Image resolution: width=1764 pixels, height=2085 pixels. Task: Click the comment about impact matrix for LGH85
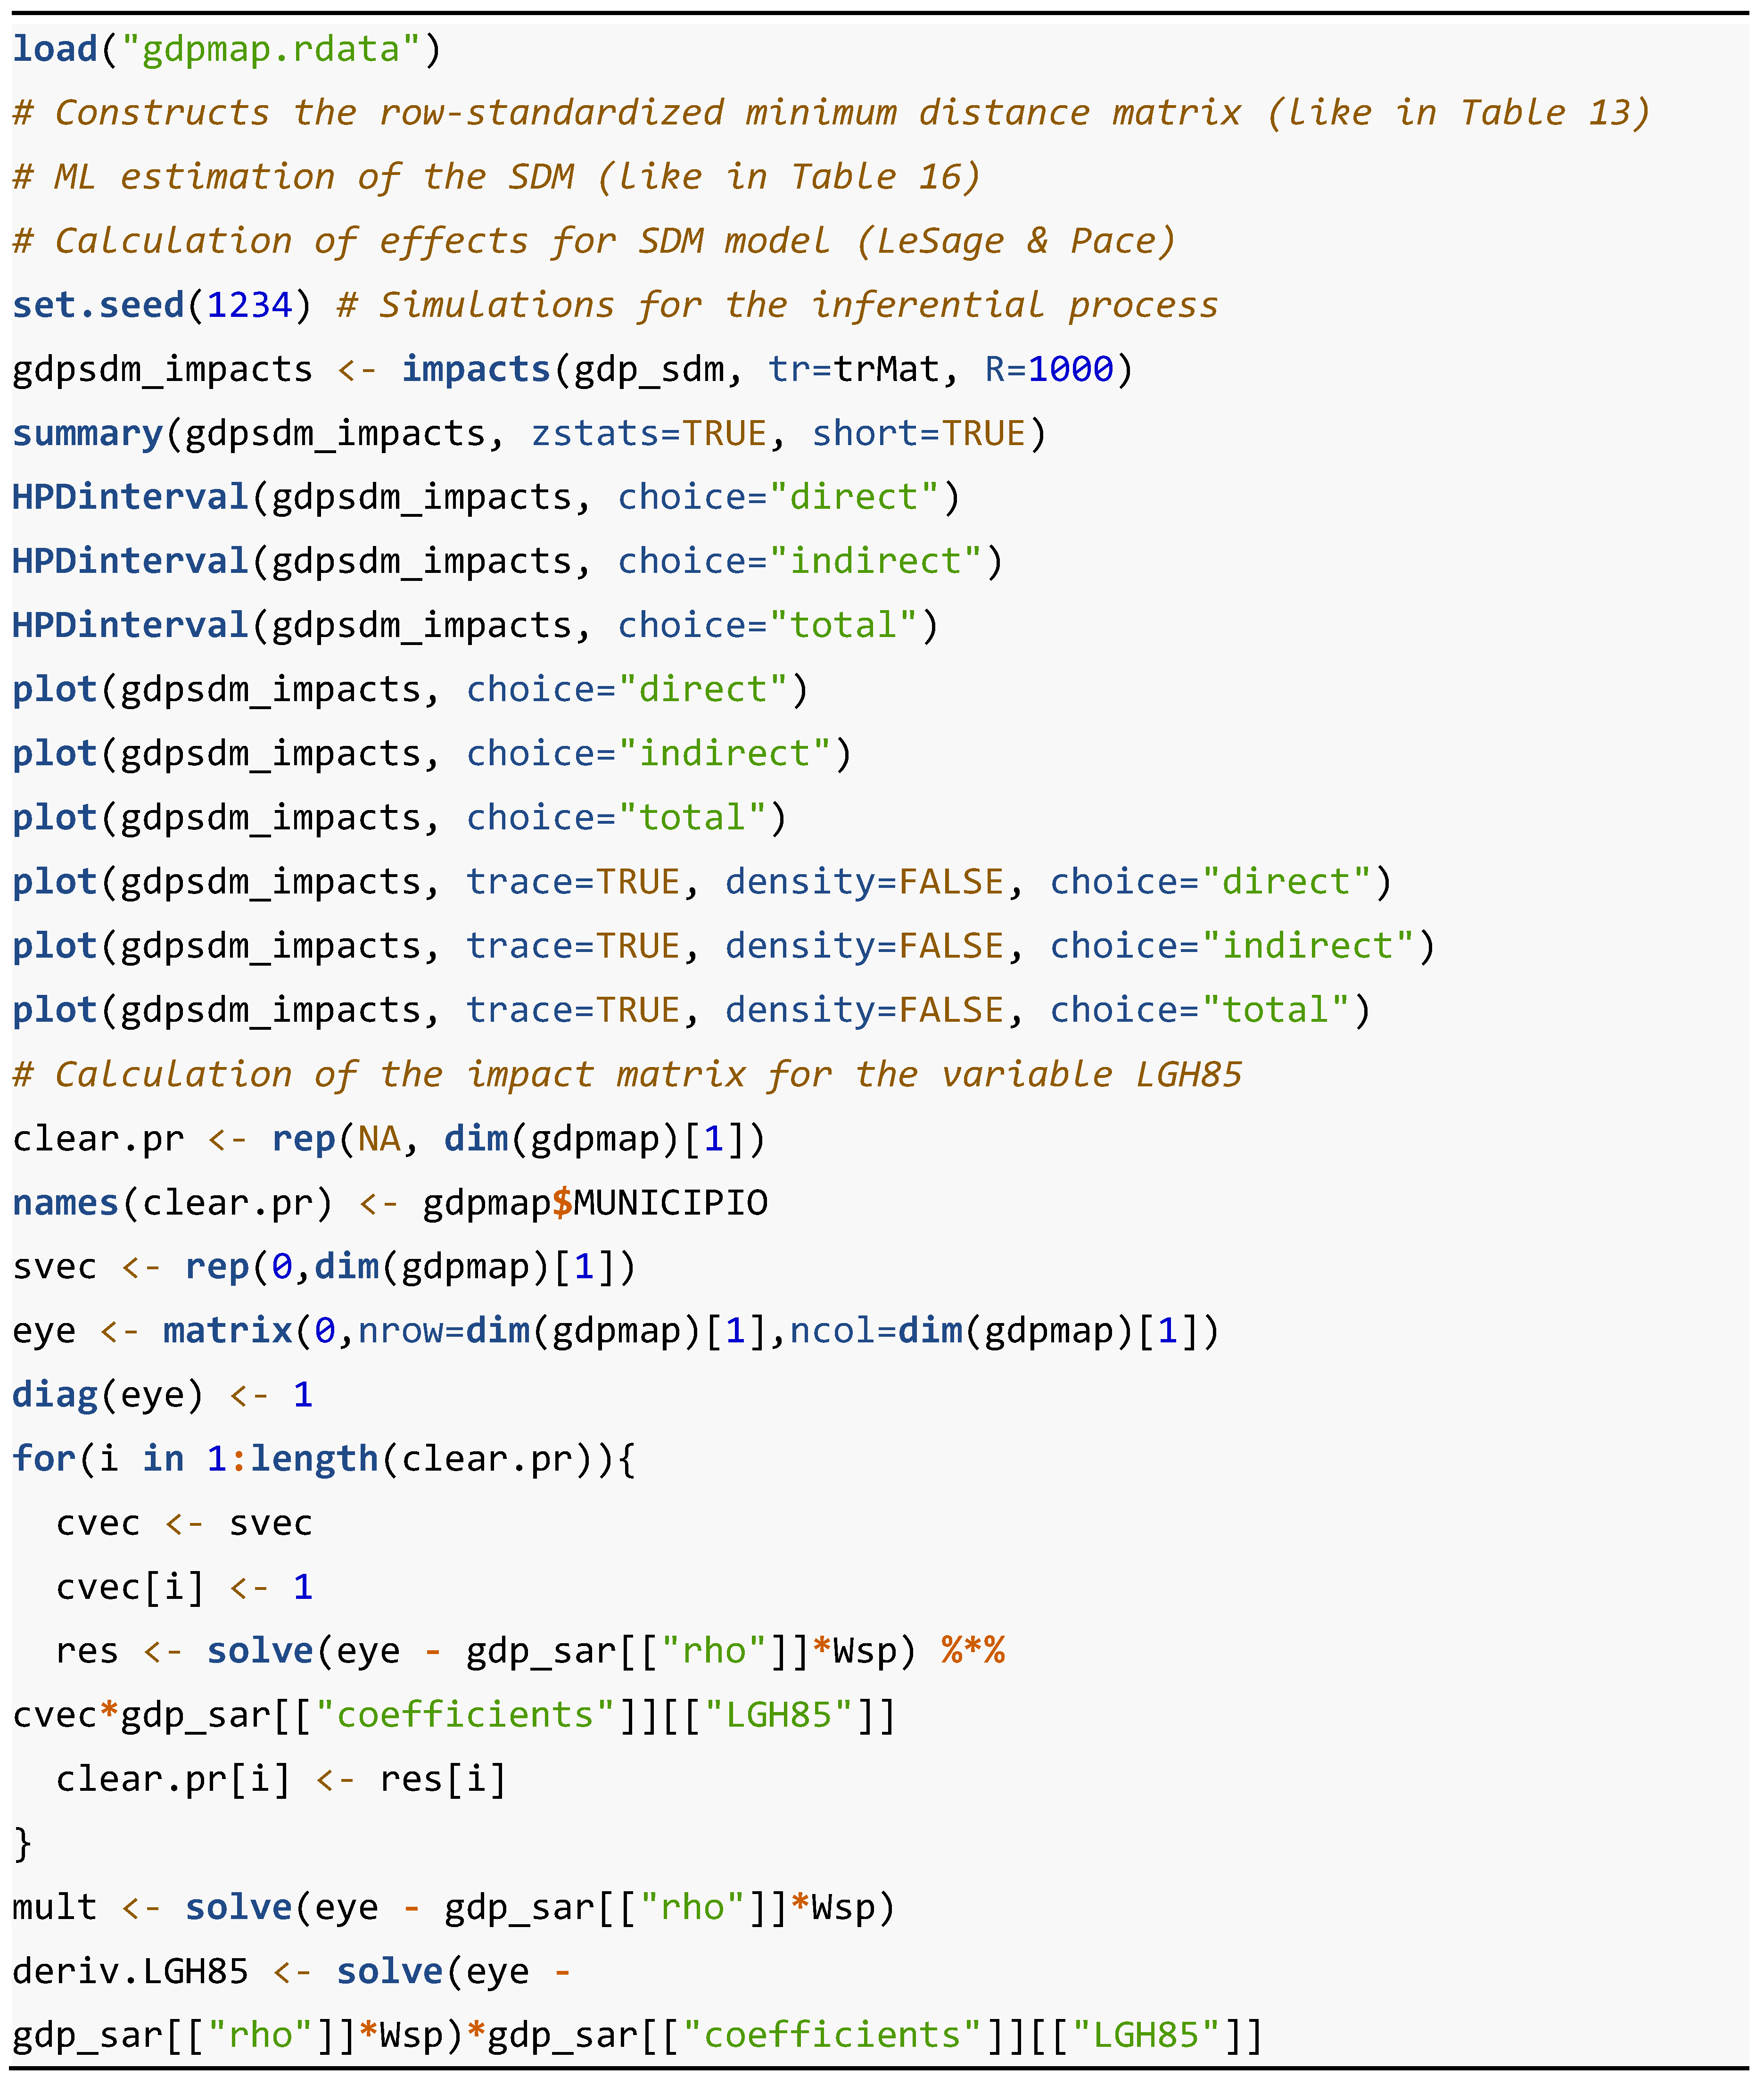pyautogui.click(x=627, y=1074)
